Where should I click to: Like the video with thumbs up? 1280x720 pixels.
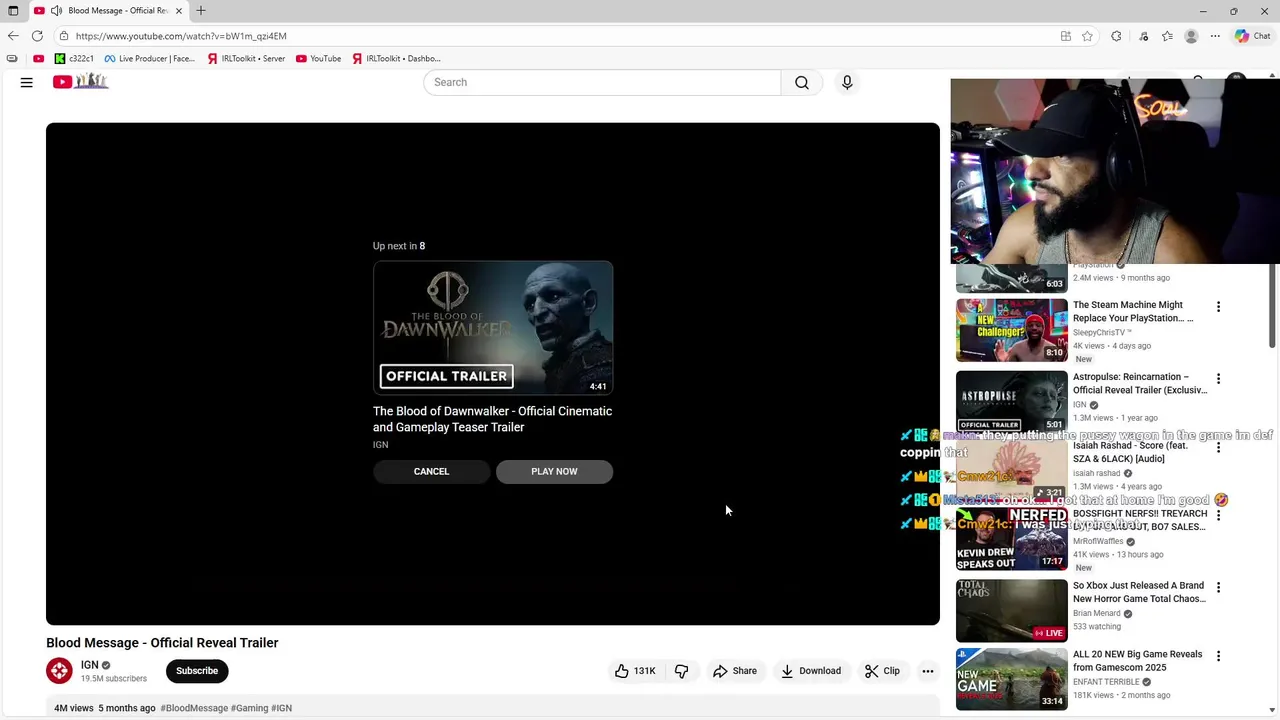[x=634, y=671]
